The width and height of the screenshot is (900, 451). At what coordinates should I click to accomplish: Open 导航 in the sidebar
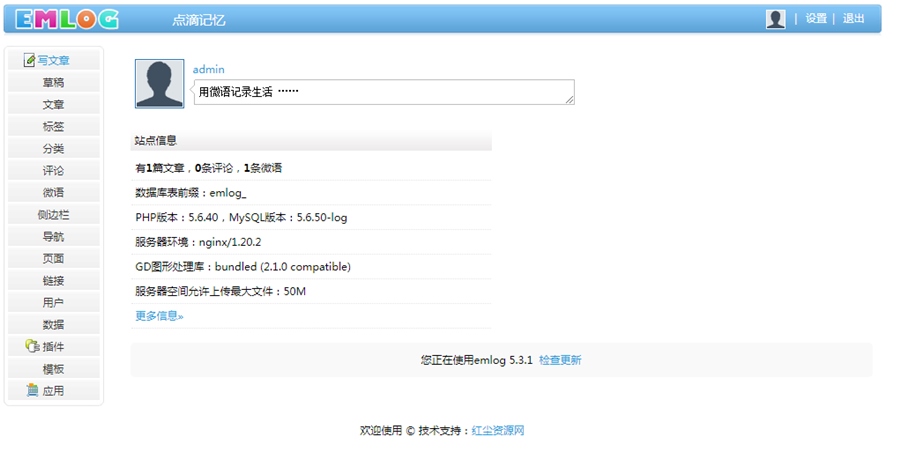coord(53,236)
